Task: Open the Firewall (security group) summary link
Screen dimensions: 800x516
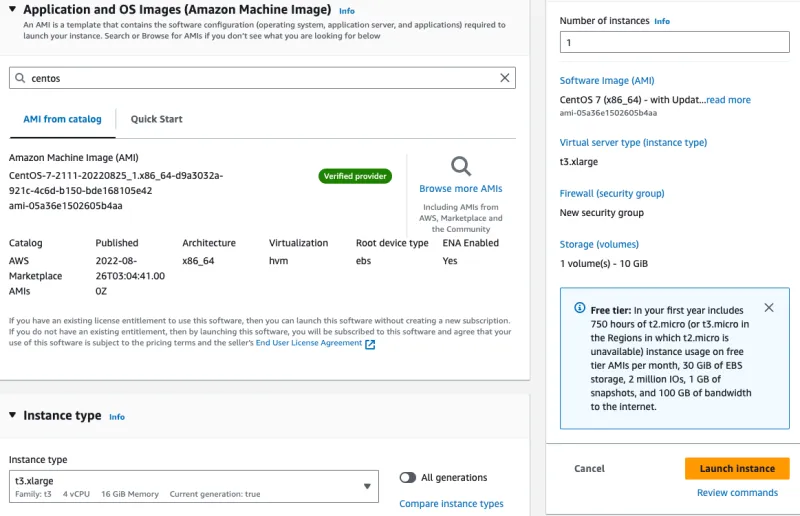Action: coord(612,193)
